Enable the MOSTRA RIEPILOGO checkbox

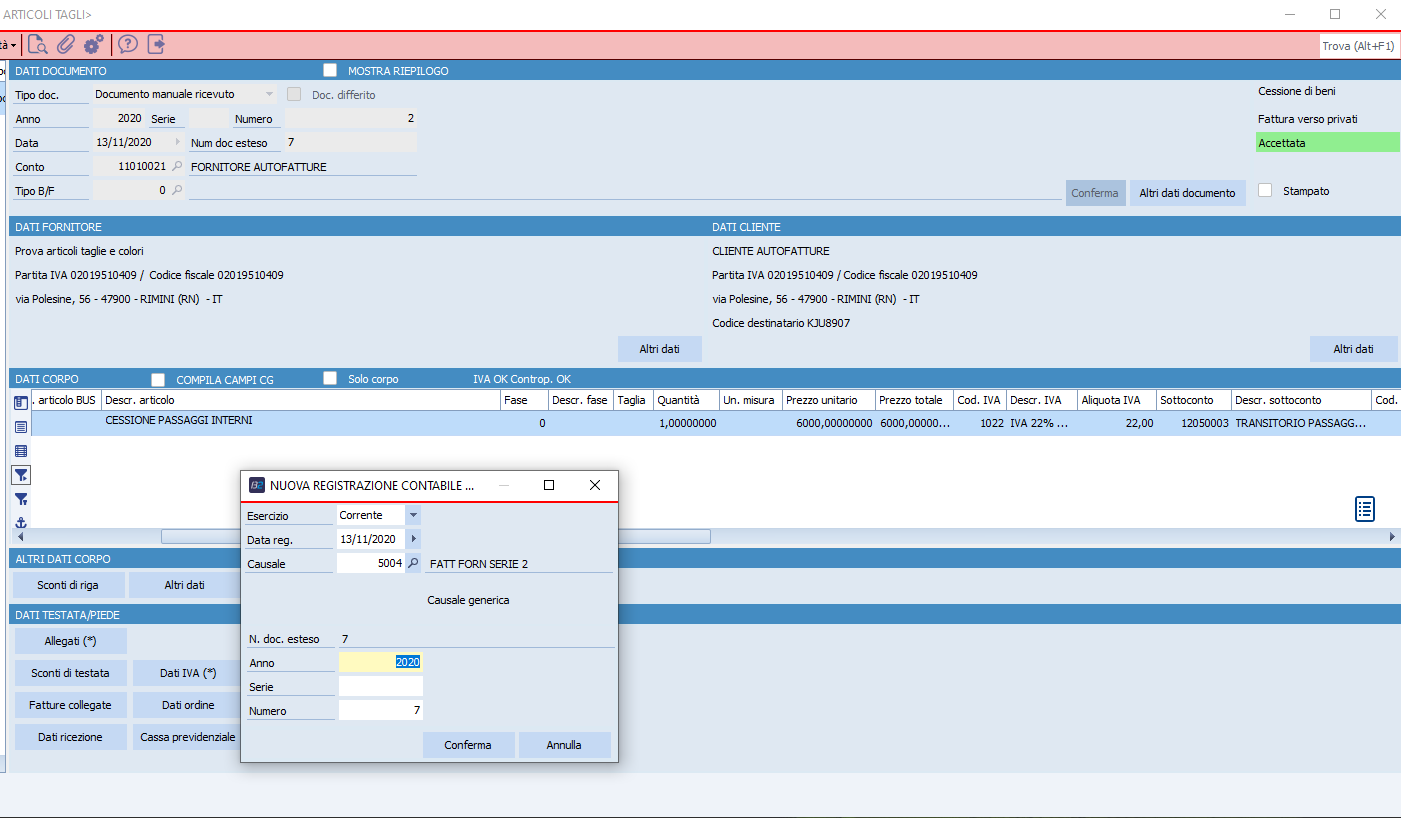click(330, 71)
